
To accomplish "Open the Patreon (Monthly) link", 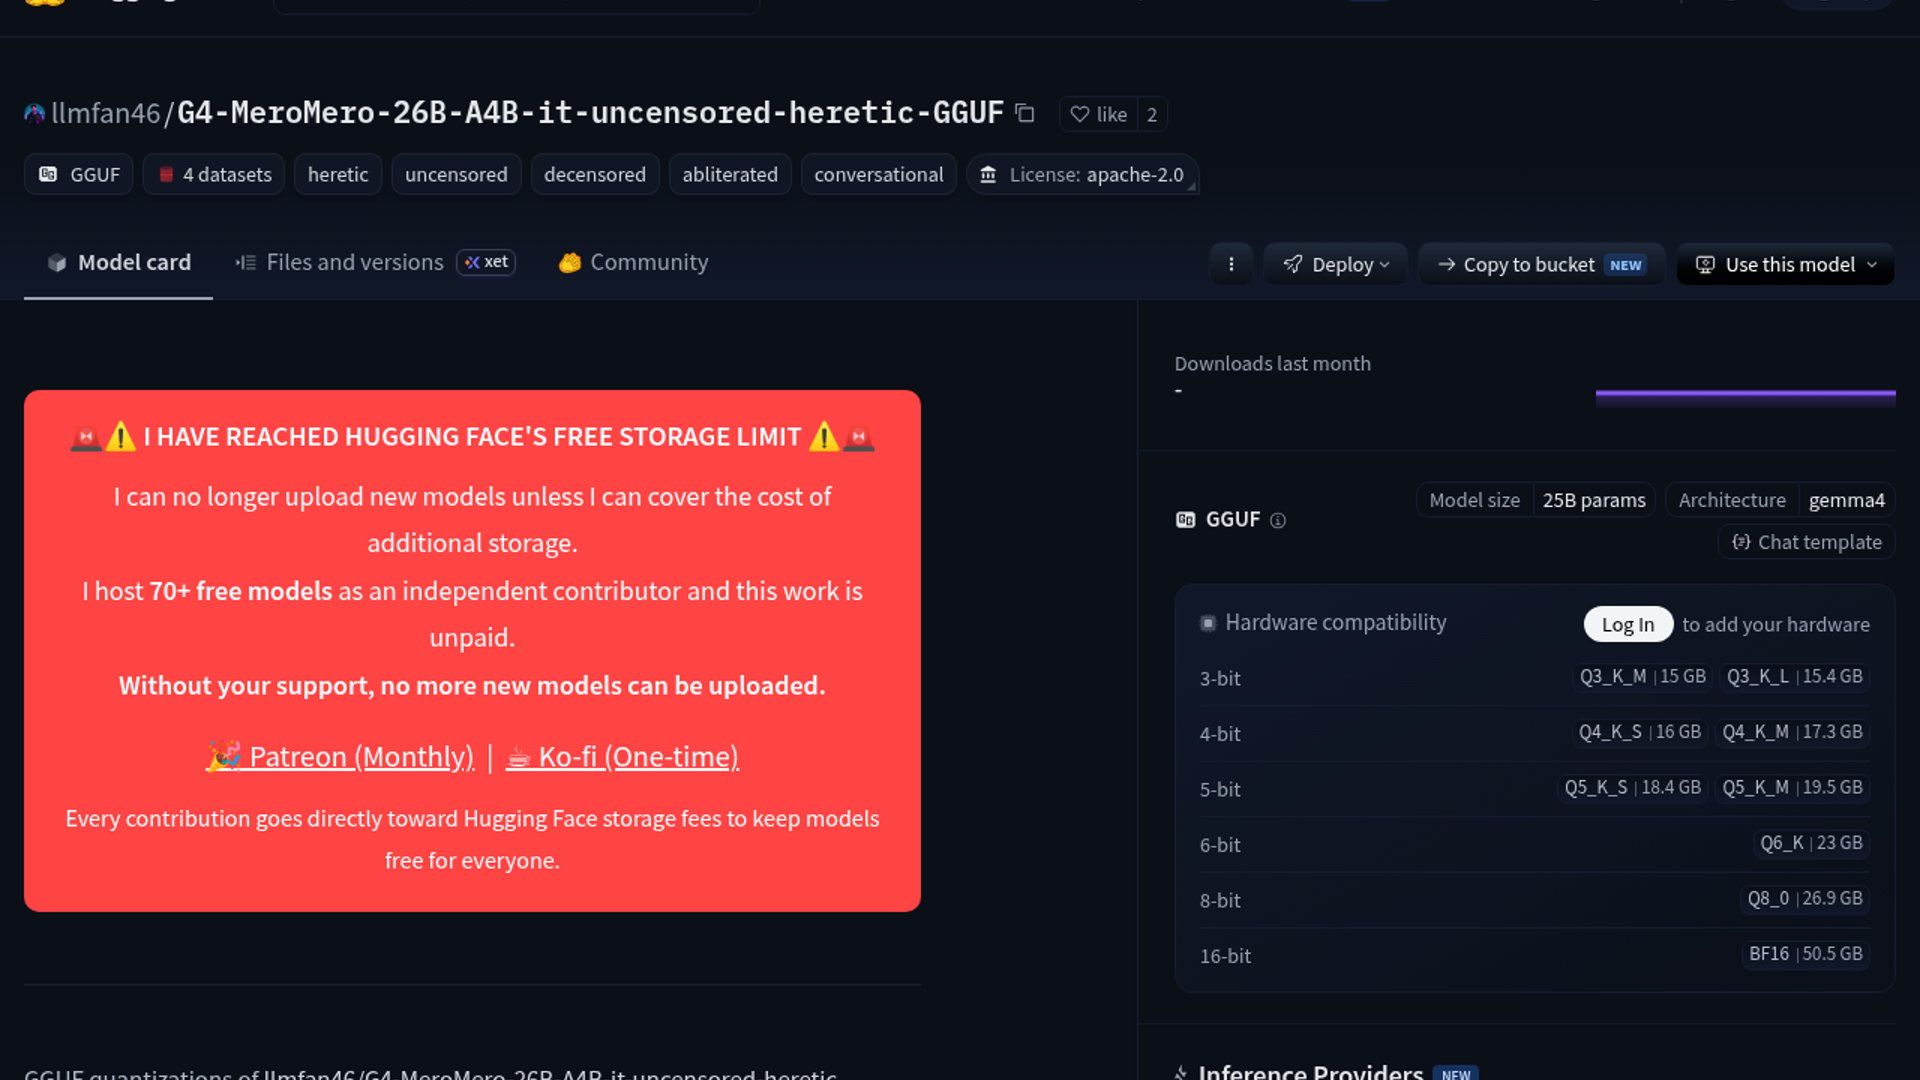I will (340, 756).
